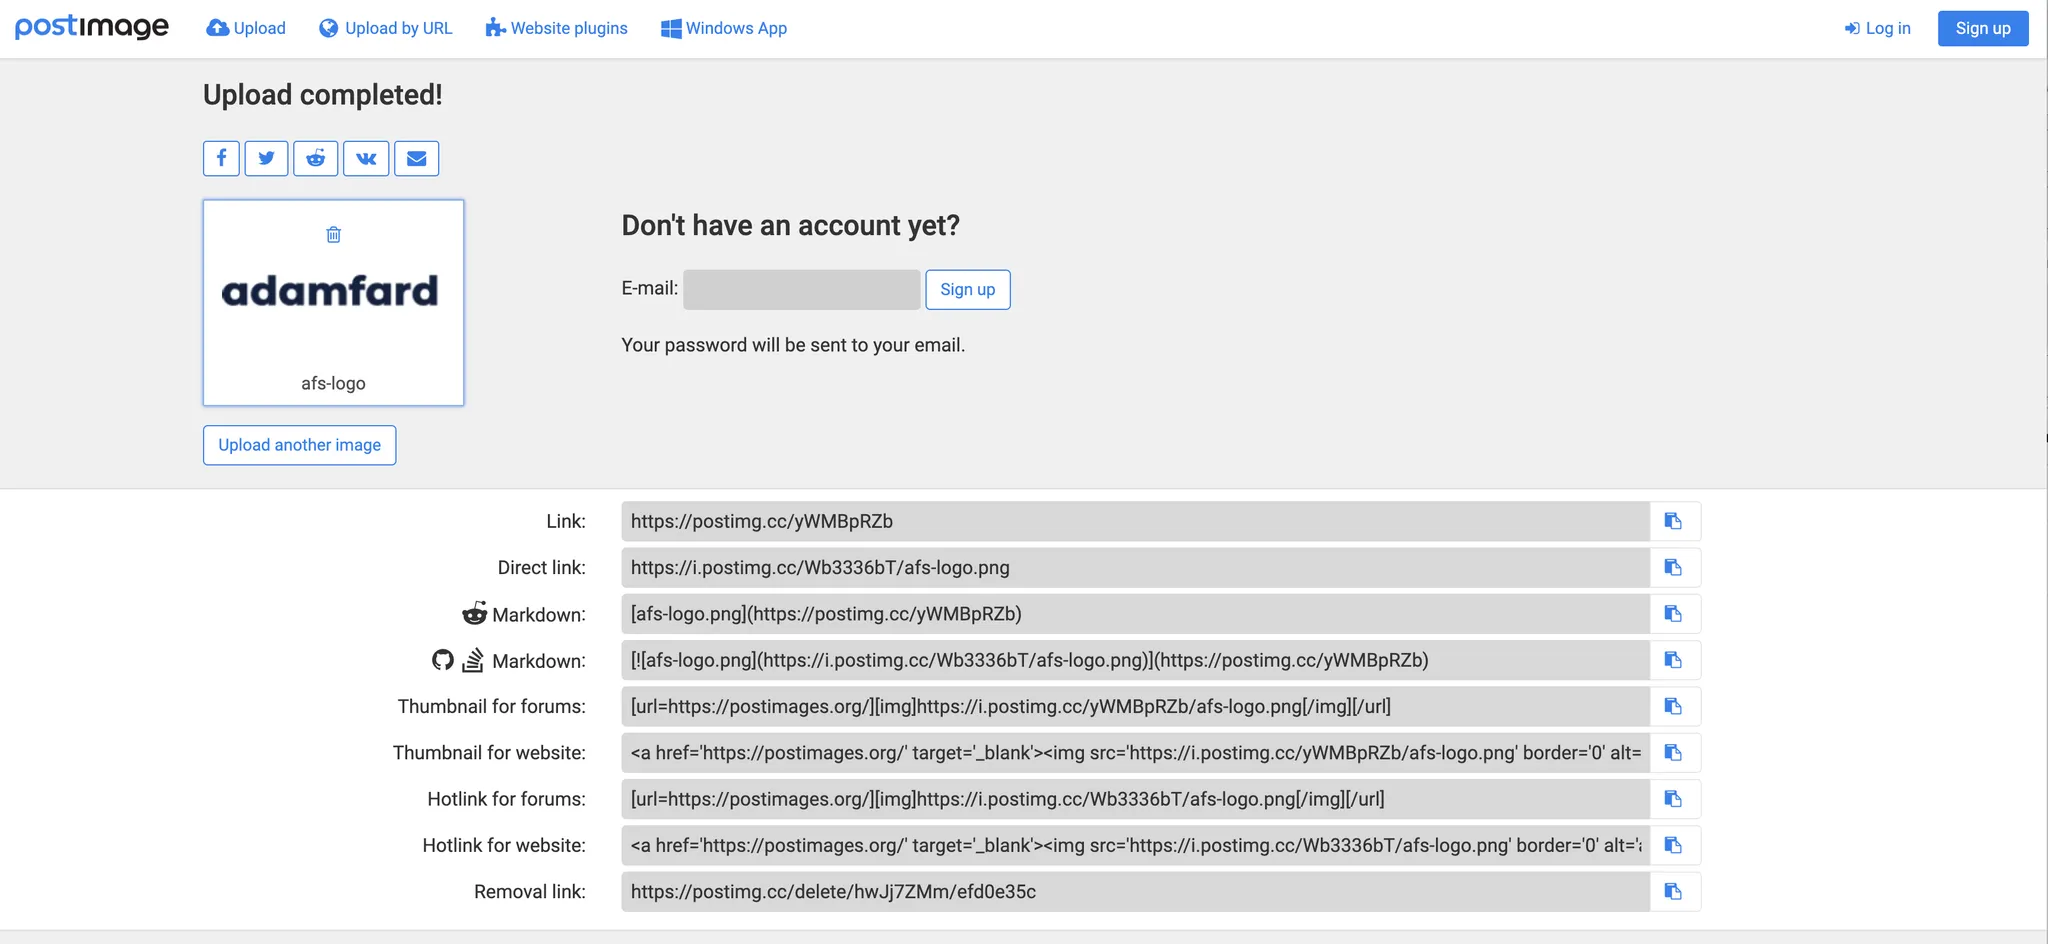Share upload via email icon
Viewport: 2048px width, 944px height.
pos(417,158)
